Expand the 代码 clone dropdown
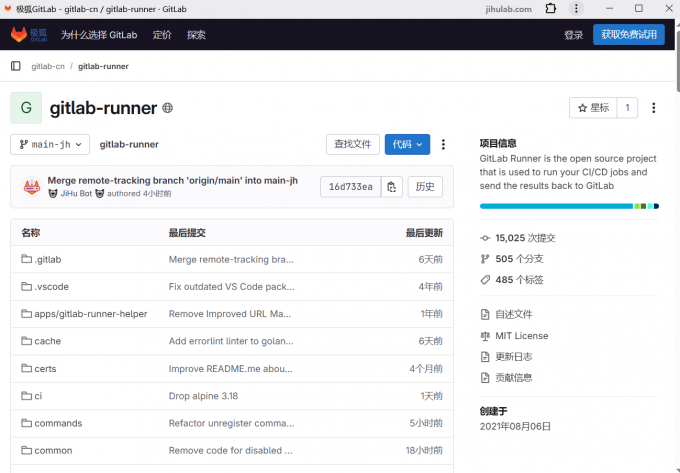 coord(407,144)
